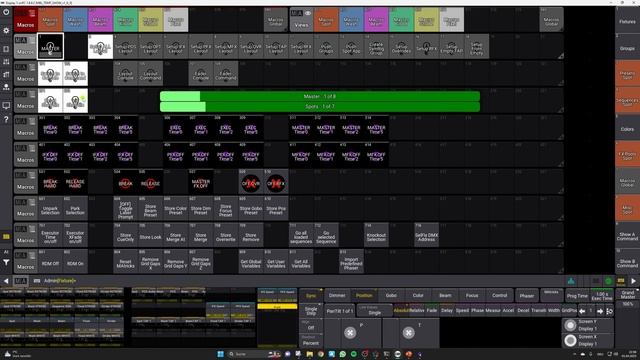Open Show A Command view button
This screenshot has height=360, width=640.
point(627,236)
